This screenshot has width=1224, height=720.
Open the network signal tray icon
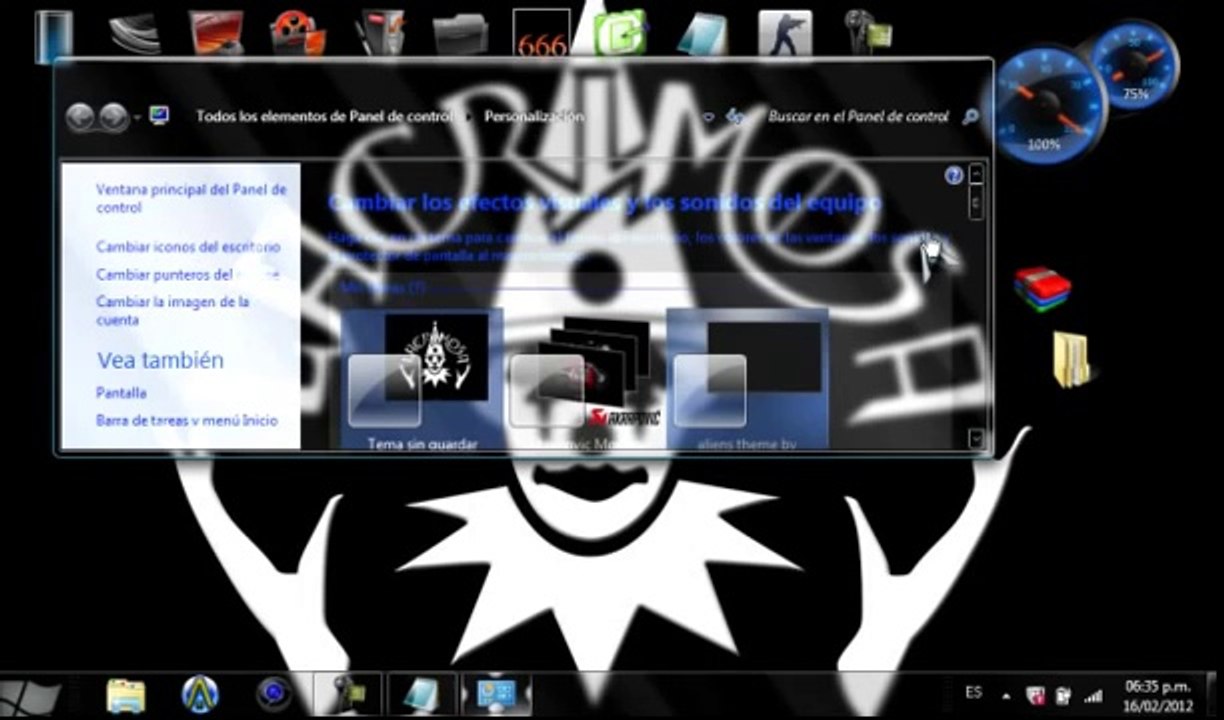(x=1093, y=696)
